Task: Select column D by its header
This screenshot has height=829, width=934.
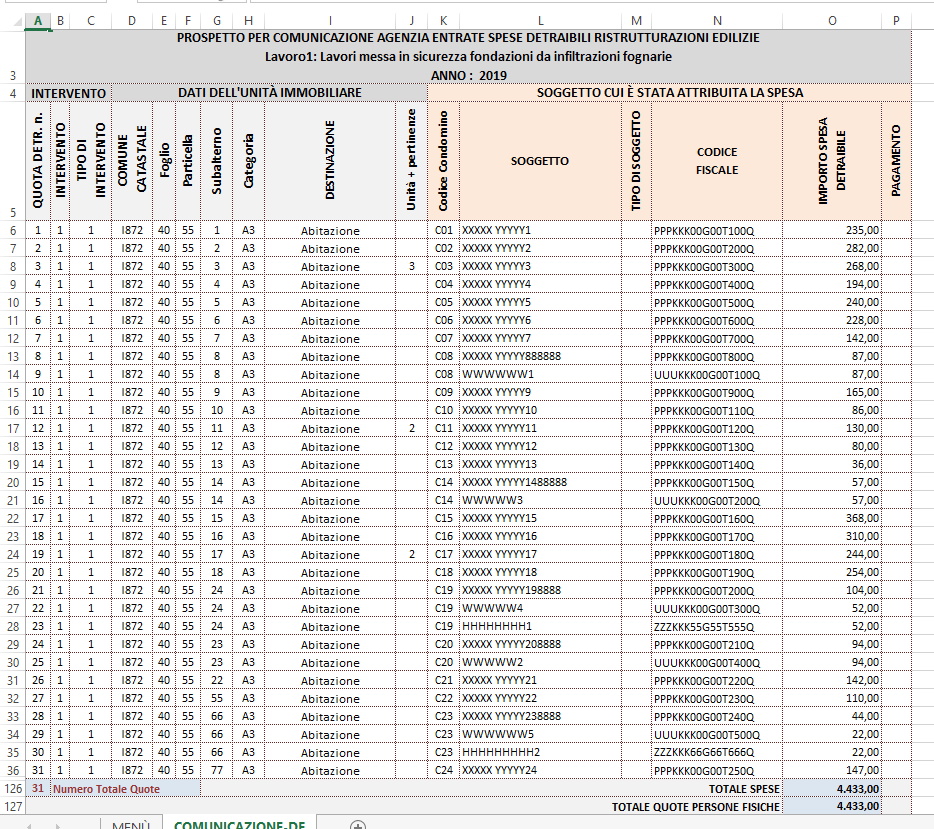Action: click(132, 21)
